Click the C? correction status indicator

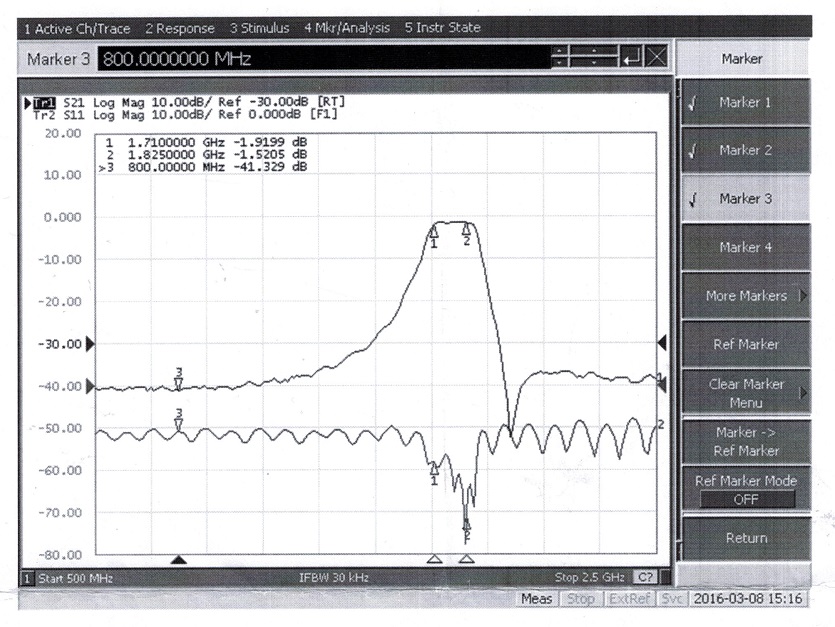[645, 577]
